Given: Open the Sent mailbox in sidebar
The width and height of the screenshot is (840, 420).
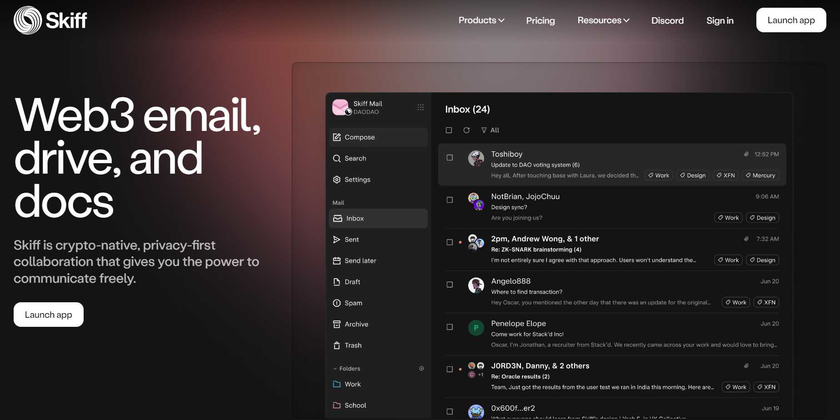Looking at the screenshot, I should (x=352, y=240).
